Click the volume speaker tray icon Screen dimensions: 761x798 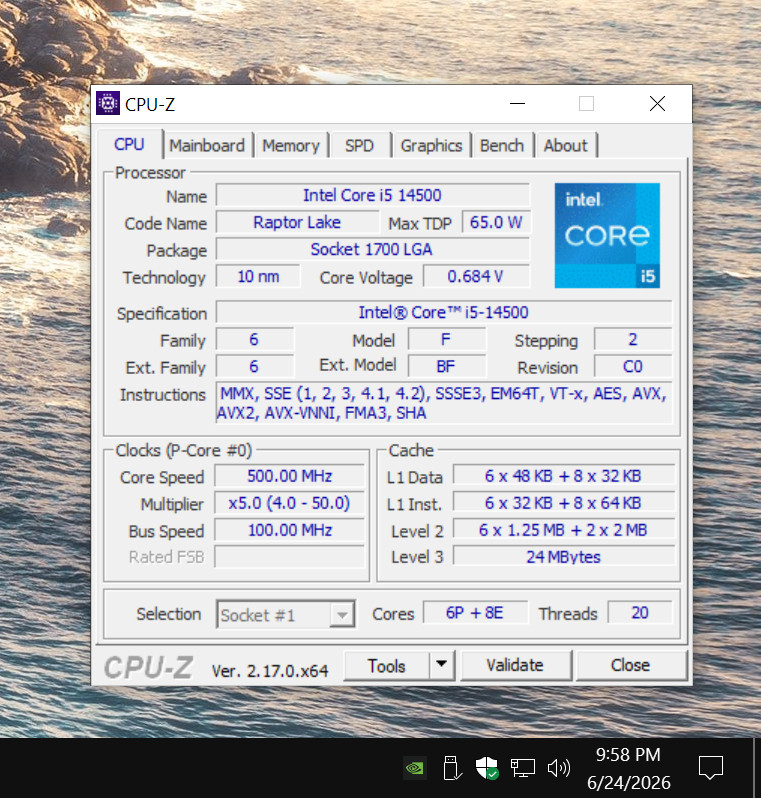[x=558, y=767]
